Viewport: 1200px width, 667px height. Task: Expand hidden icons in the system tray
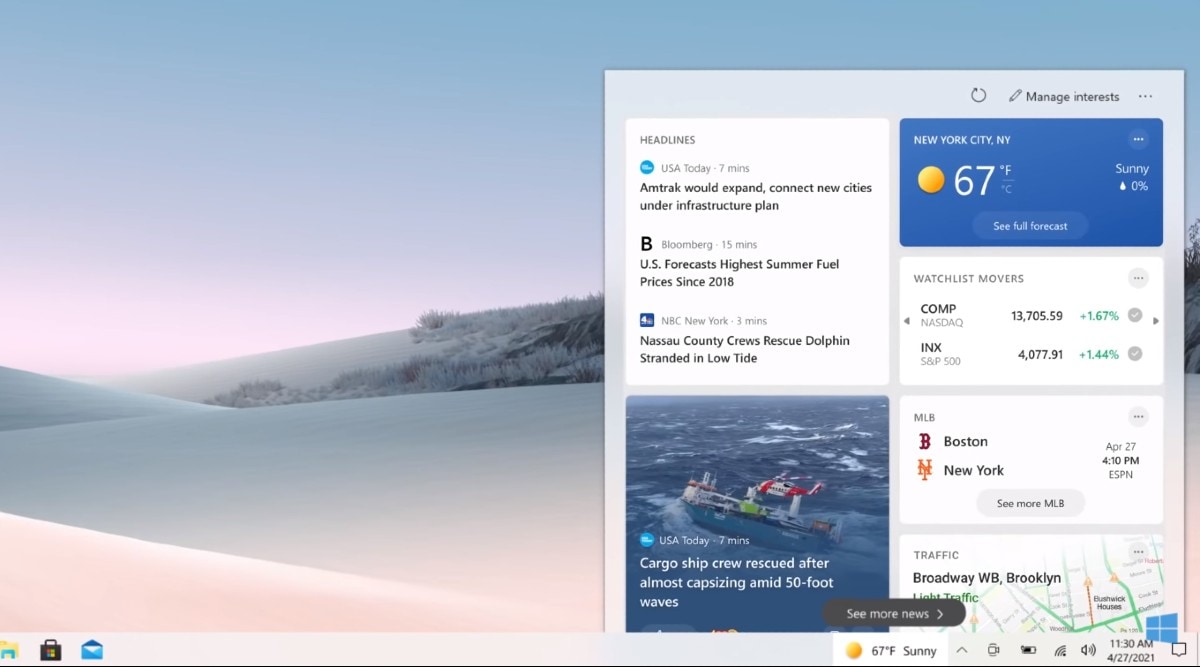(x=961, y=650)
